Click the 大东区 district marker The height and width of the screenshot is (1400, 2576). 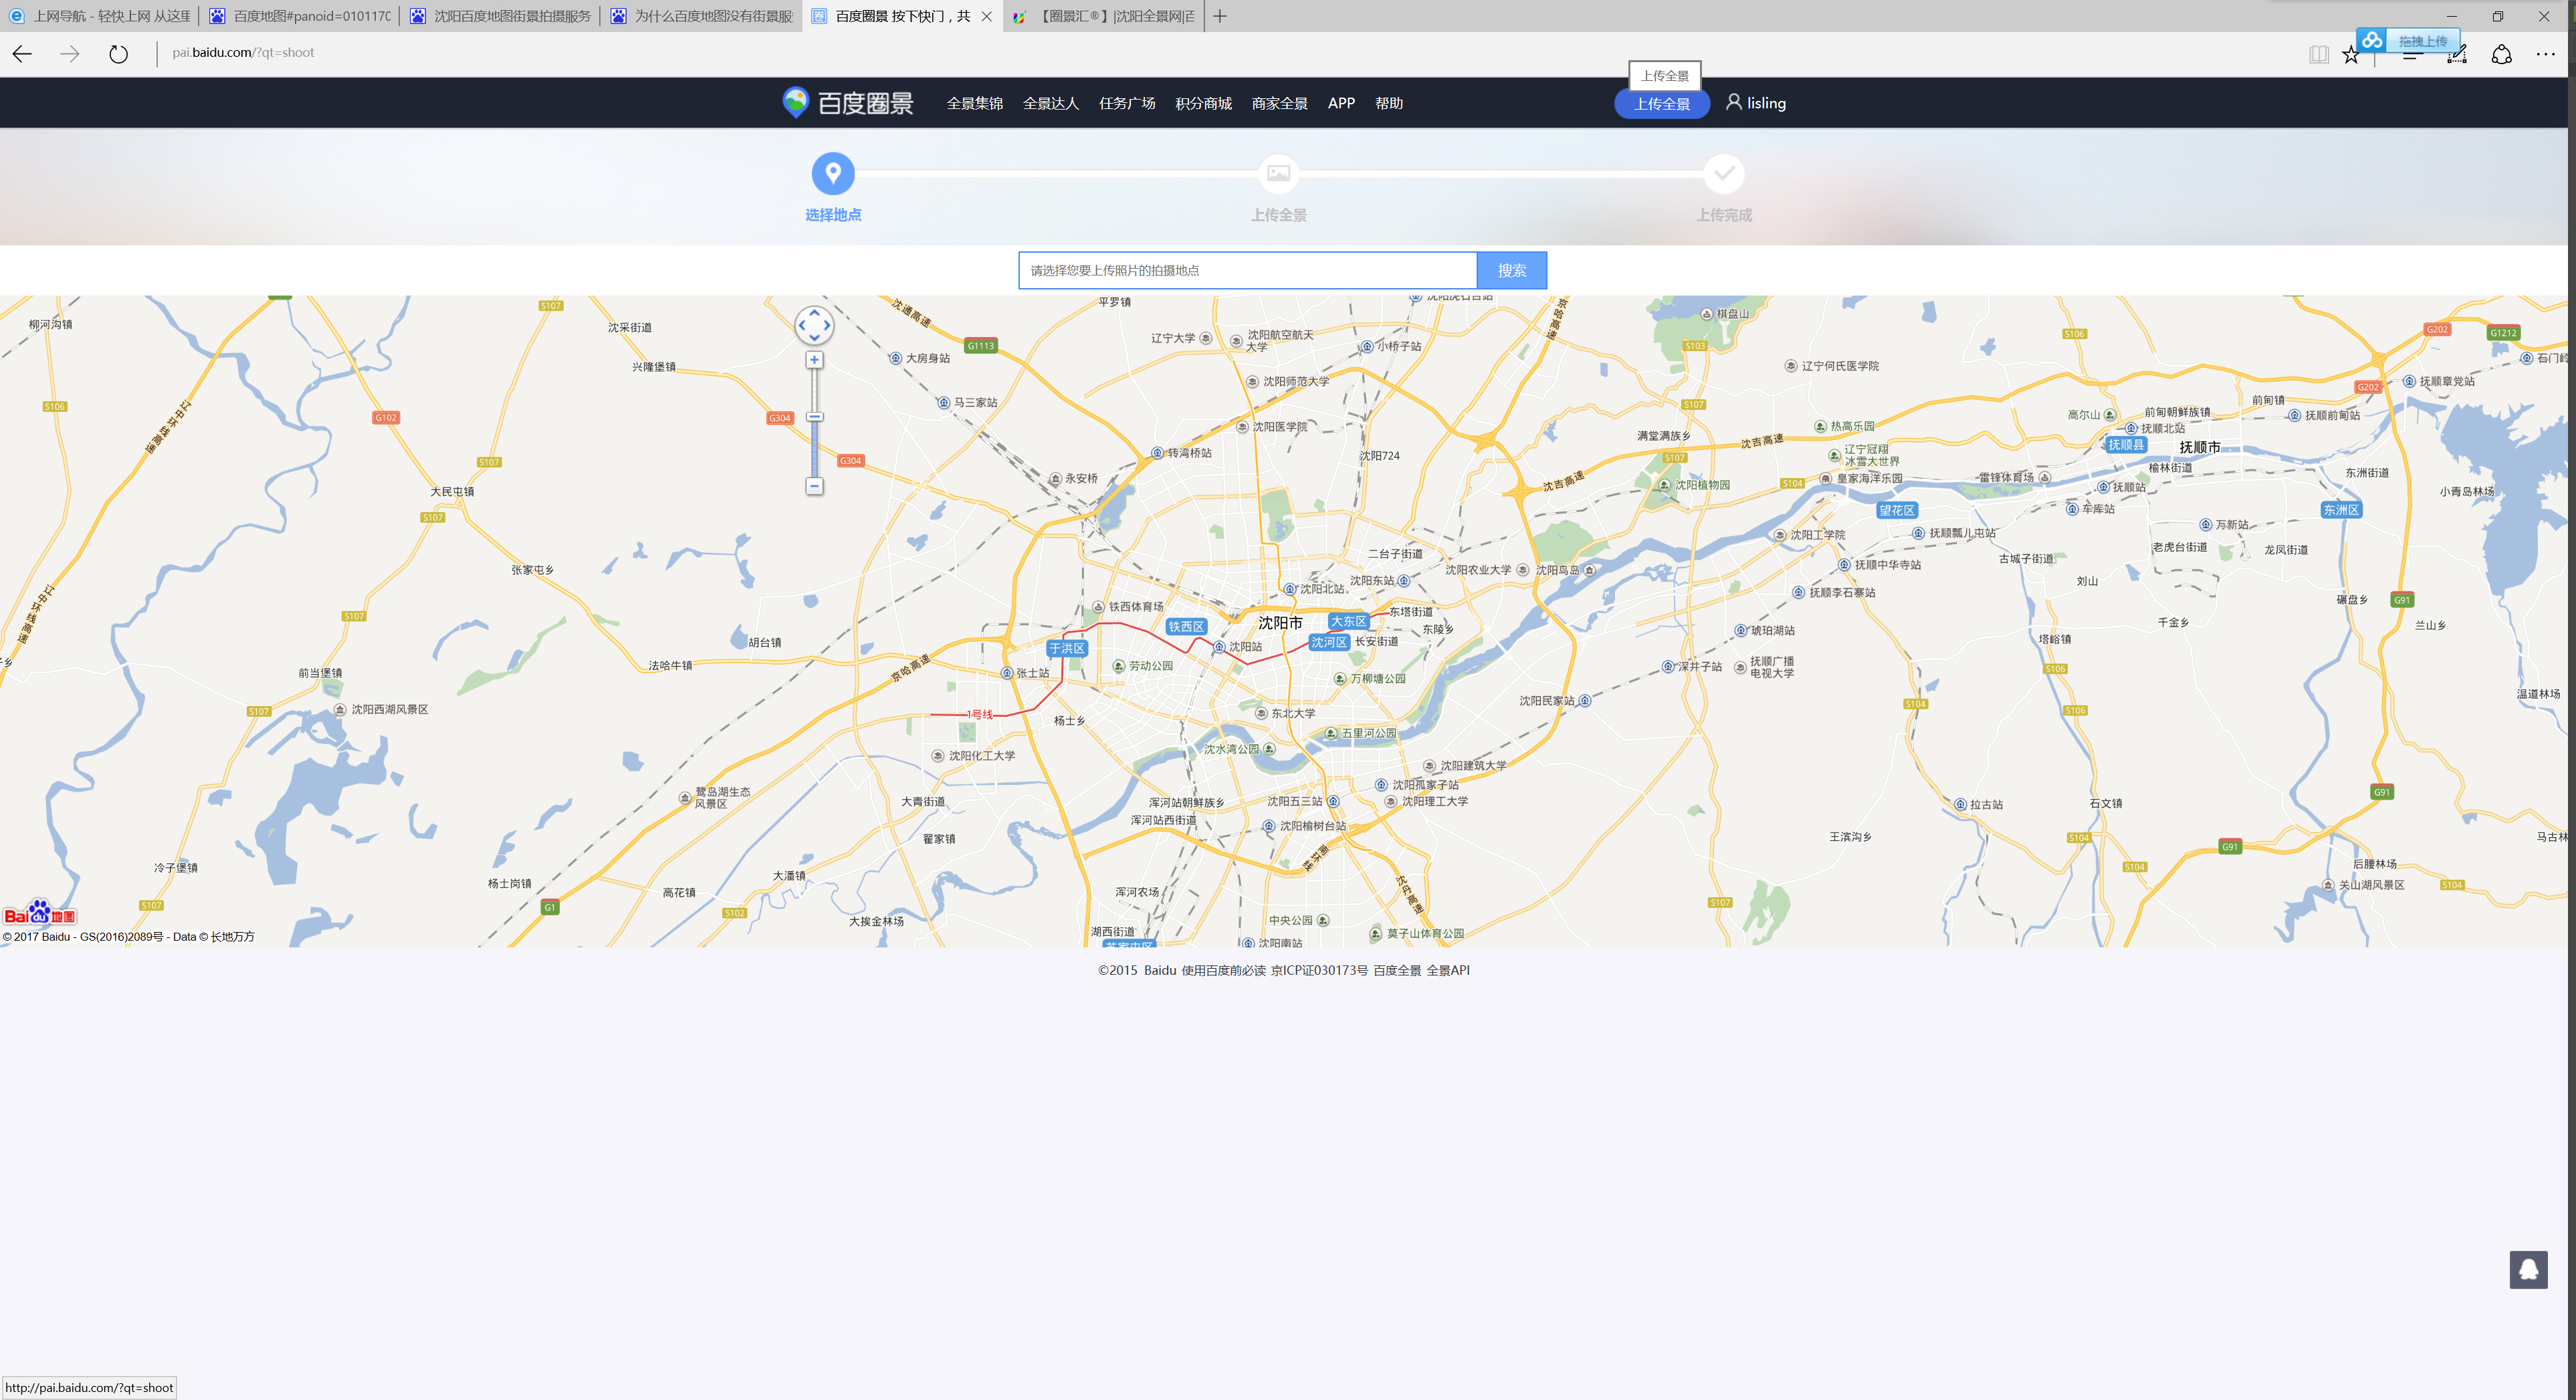click(1348, 621)
